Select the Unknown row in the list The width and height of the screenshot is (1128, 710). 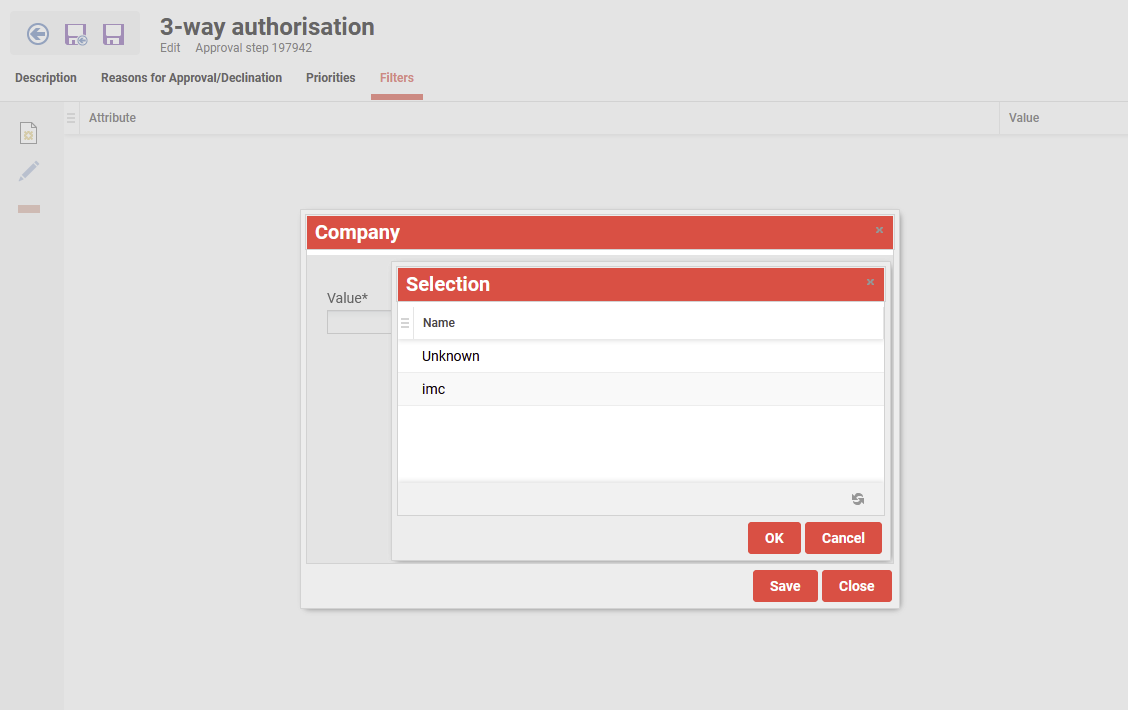coord(451,356)
